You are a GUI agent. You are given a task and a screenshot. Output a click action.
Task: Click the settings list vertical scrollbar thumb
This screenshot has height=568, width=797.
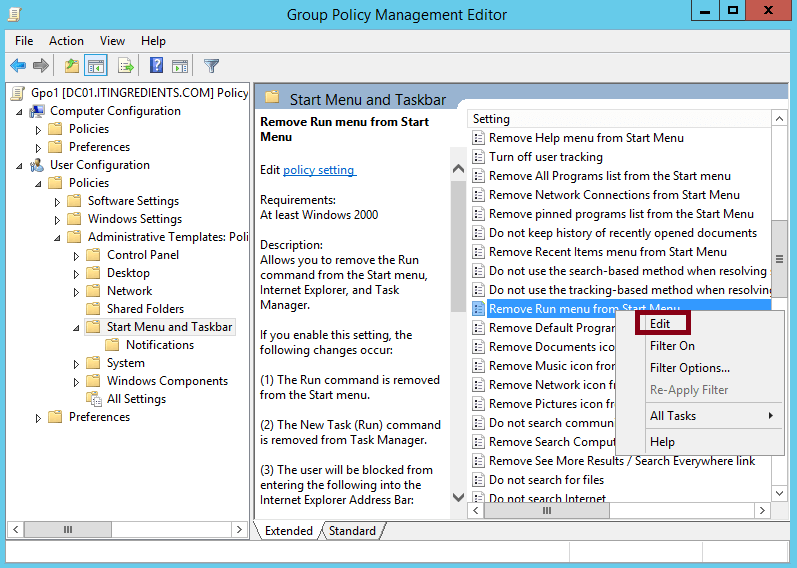point(779,259)
